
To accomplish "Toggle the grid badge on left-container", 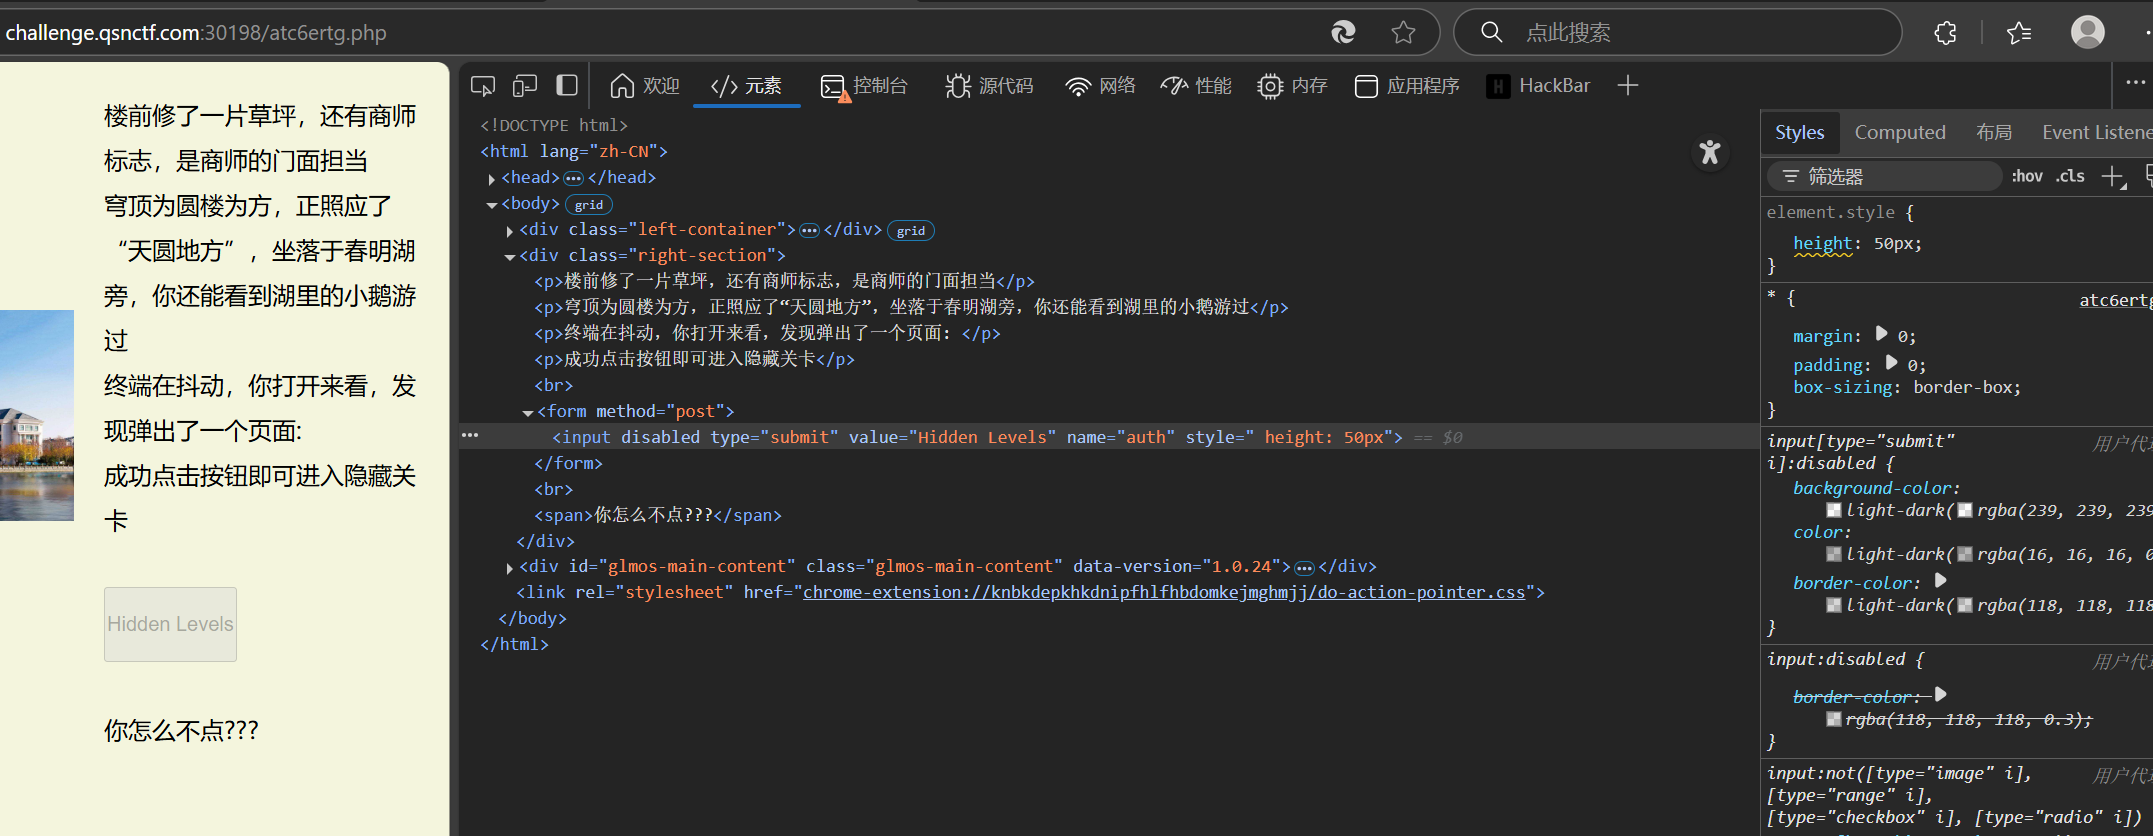I will pyautogui.click(x=911, y=231).
